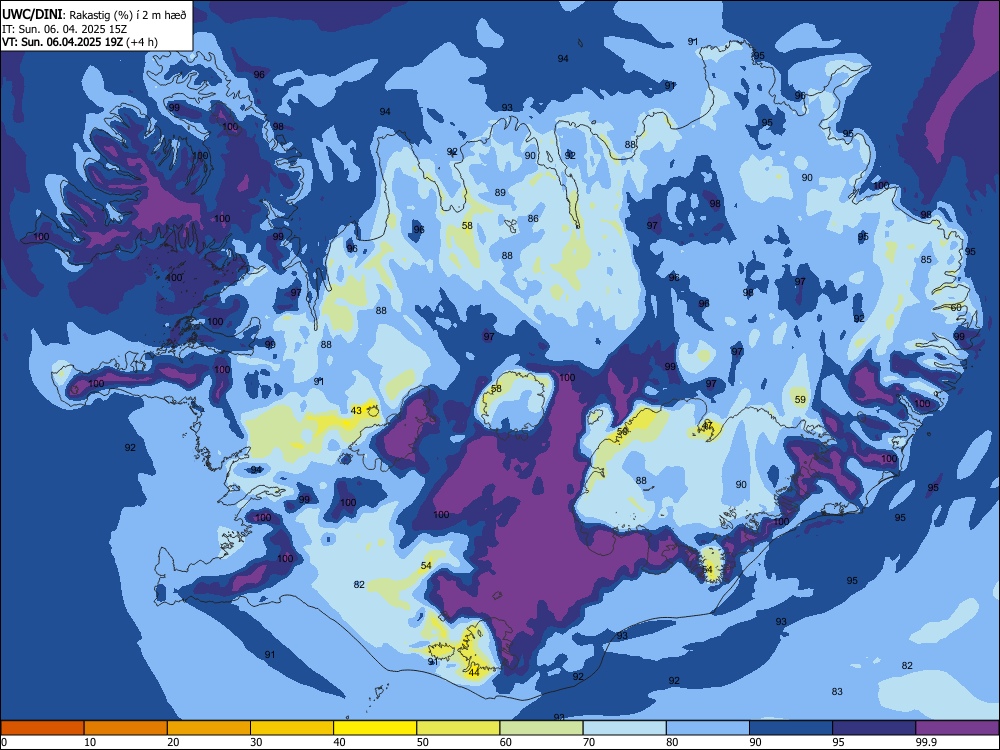Click the 'UWC/DINI' title text
This screenshot has width=1000, height=750.
(32, 14)
